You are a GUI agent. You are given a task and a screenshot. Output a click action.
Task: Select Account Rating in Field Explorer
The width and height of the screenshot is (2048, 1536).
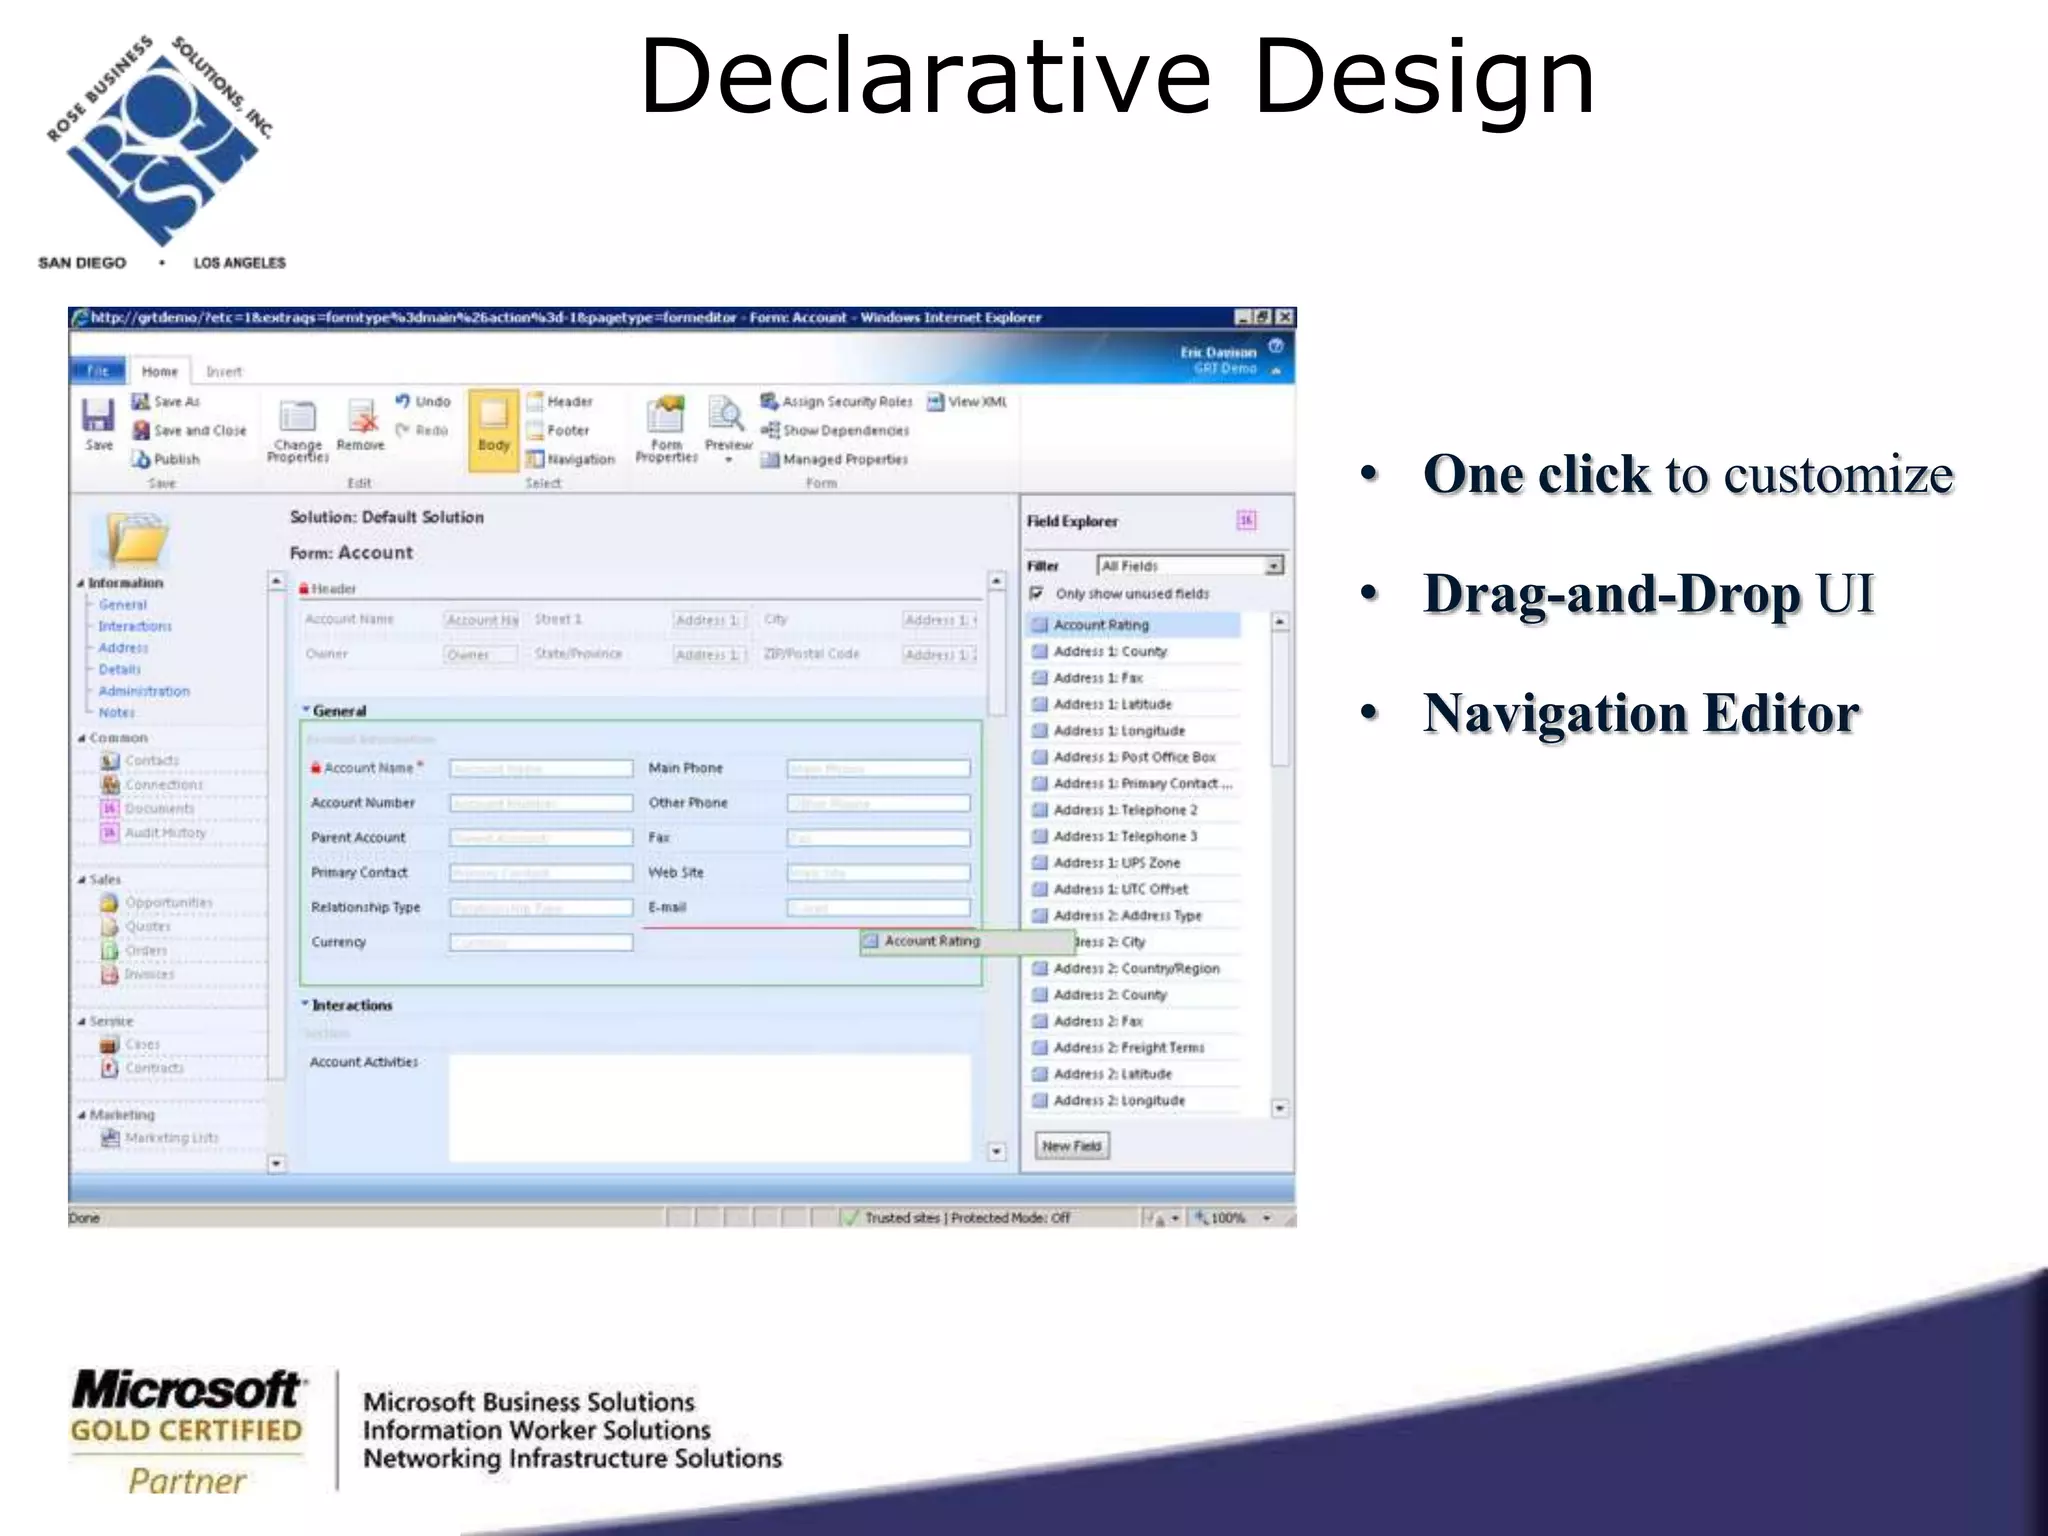click(1101, 625)
